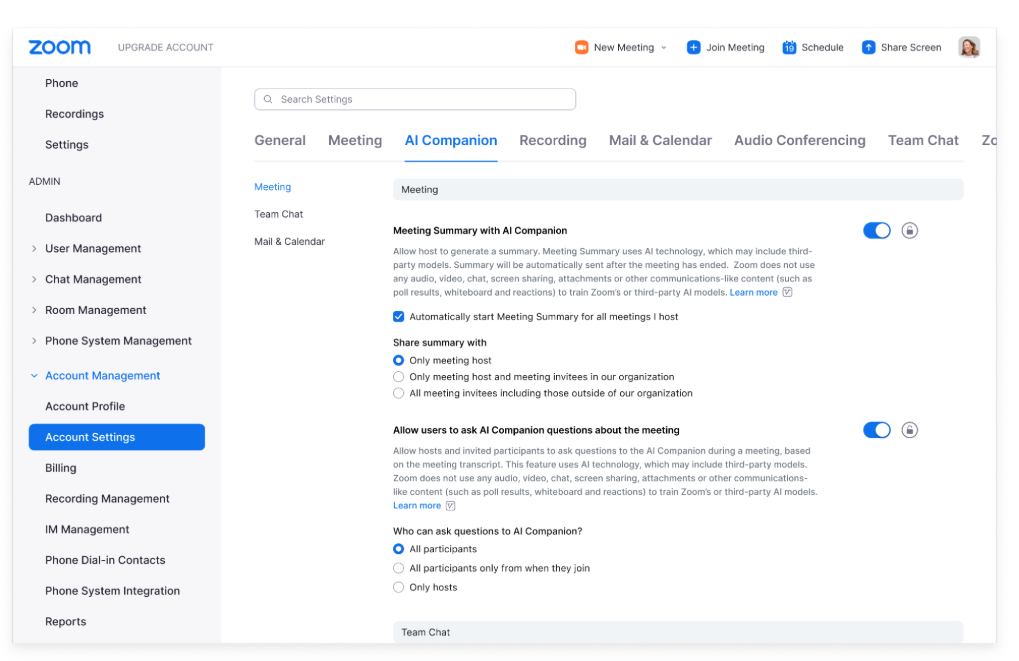Image resolution: width=1019 pixels, height=661 pixels.
Task: Open Billing in sidebar
Action: tap(60, 468)
